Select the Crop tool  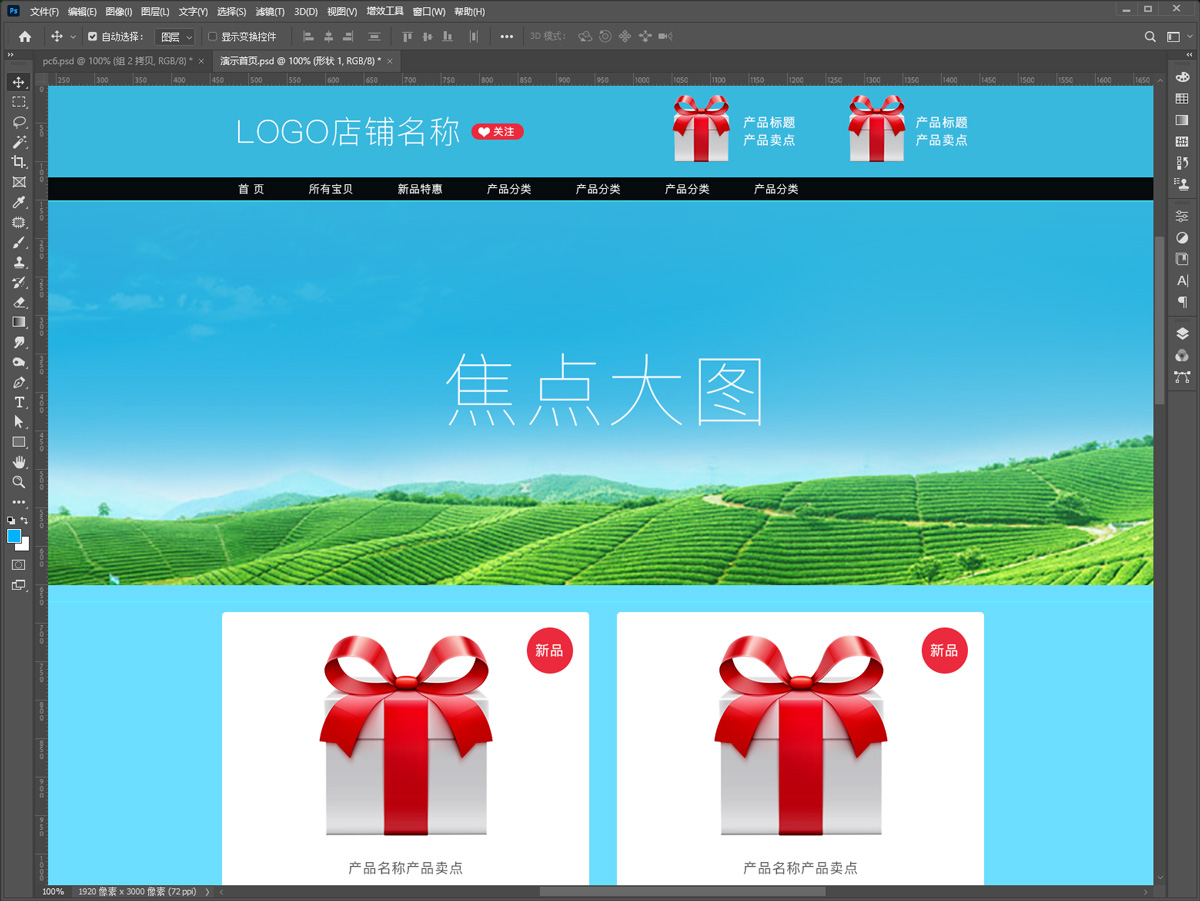point(18,162)
